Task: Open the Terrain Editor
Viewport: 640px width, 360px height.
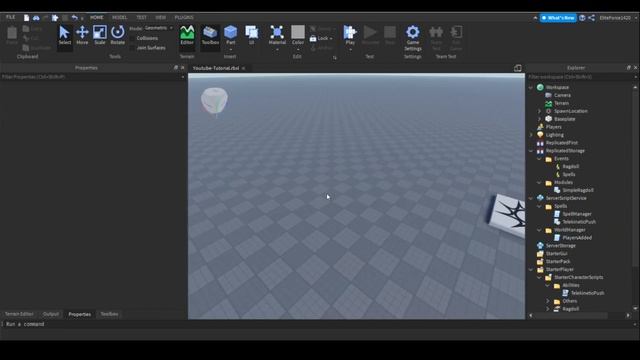Action: coord(187,36)
